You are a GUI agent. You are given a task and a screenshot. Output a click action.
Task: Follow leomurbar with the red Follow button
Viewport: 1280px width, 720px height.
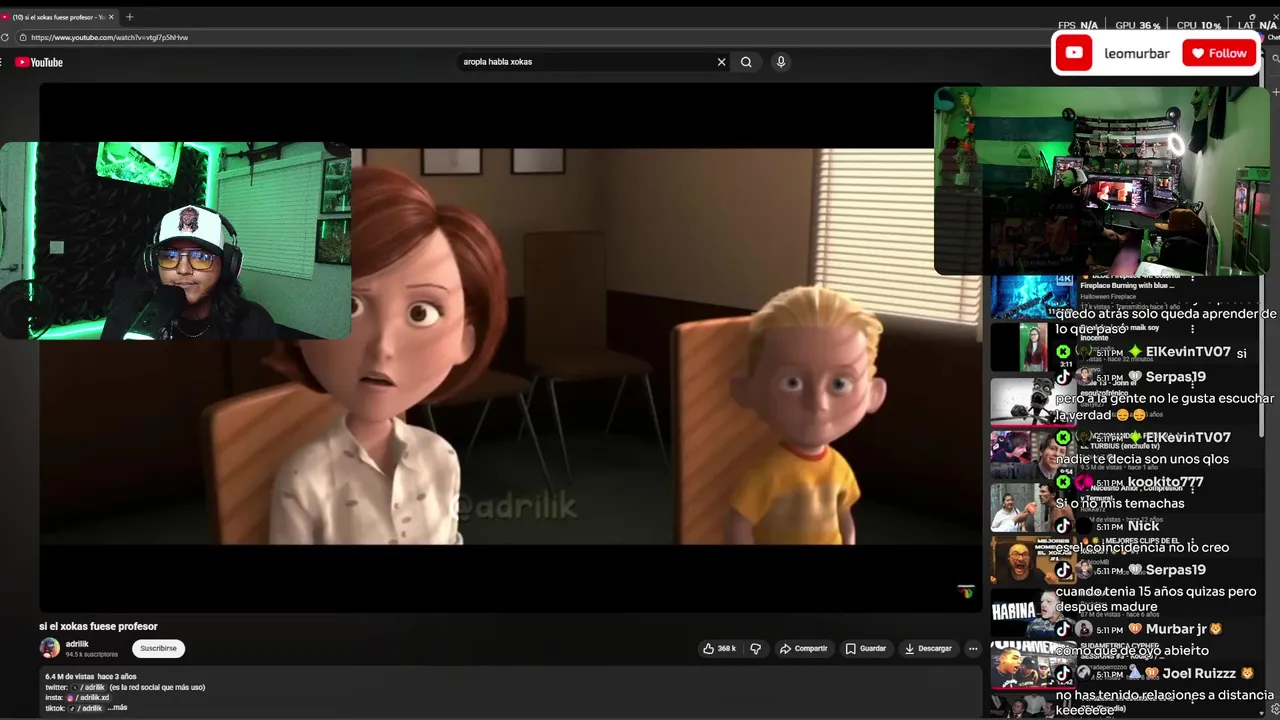click(x=1219, y=53)
